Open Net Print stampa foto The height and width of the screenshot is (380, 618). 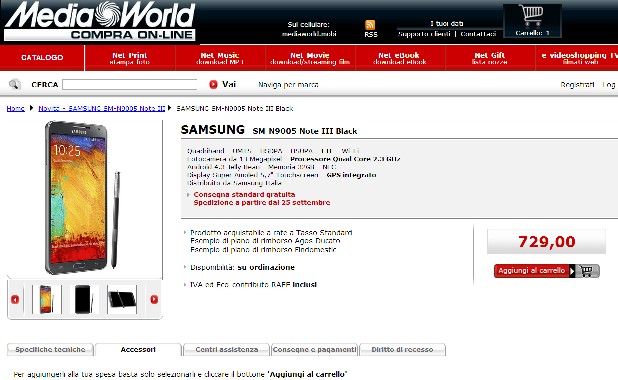click(130, 58)
